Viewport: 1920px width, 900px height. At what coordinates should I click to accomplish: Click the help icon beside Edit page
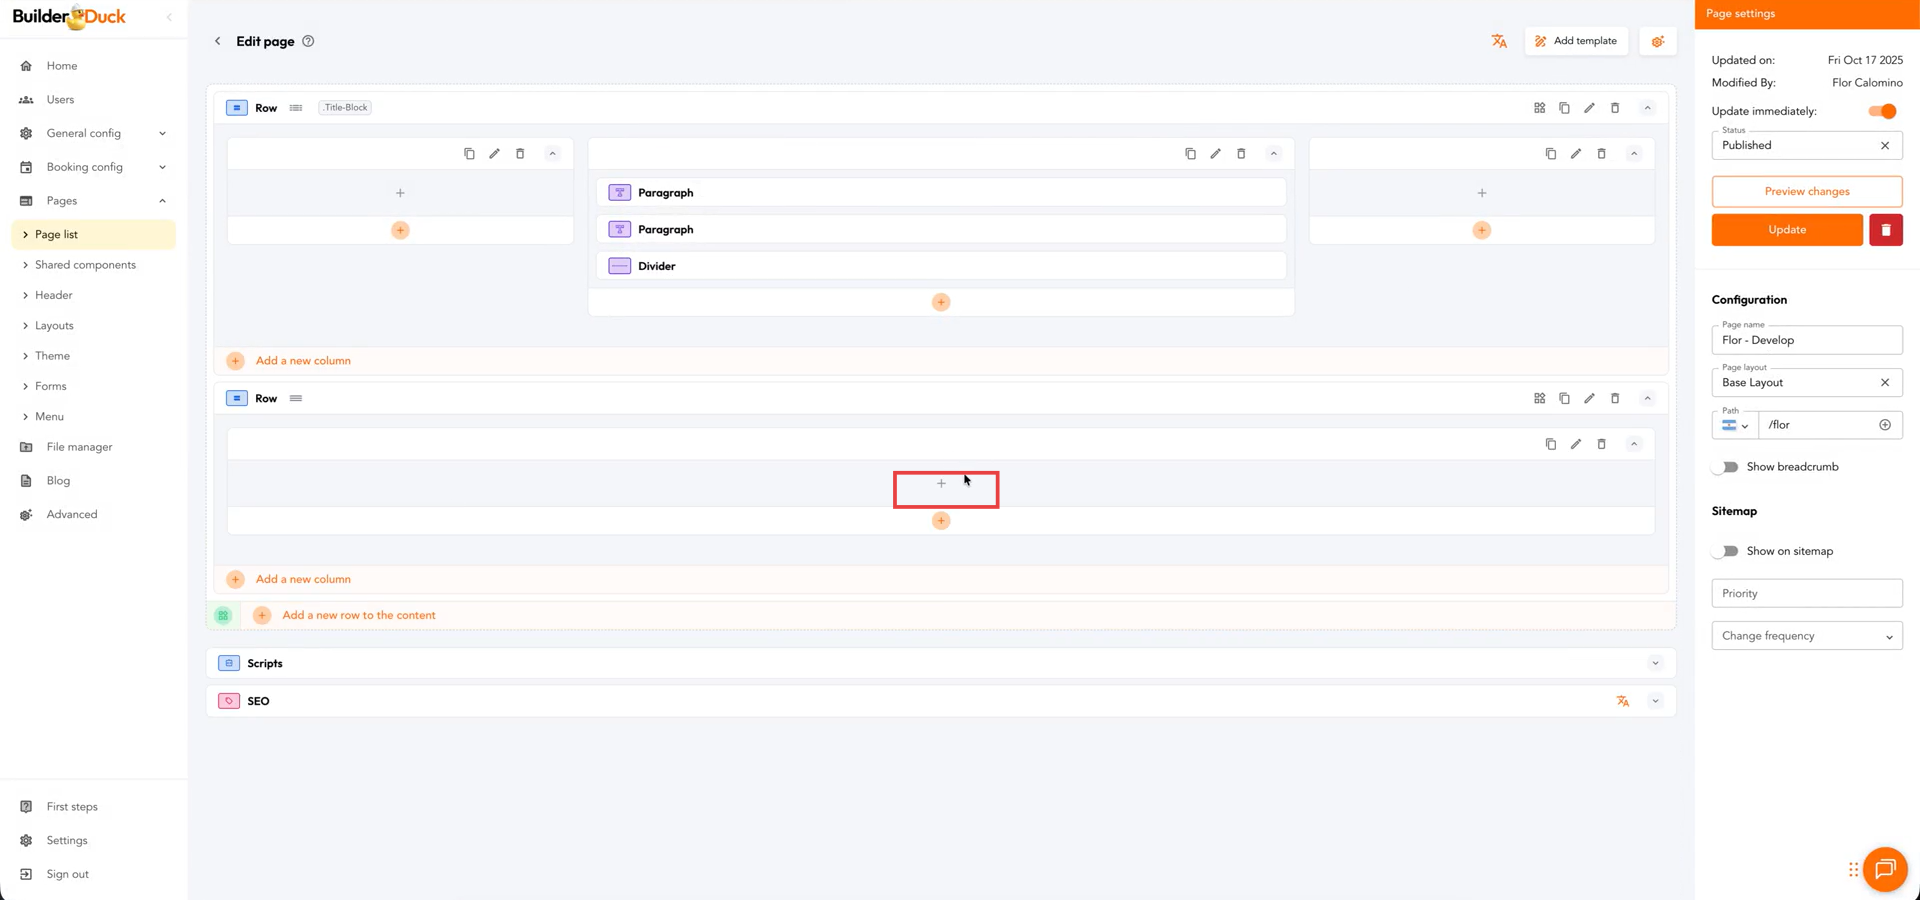tap(308, 41)
